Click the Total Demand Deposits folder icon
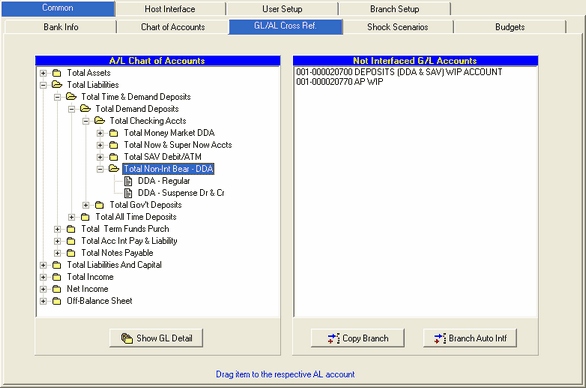Screen dimensions: 586x388 point(85,108)
